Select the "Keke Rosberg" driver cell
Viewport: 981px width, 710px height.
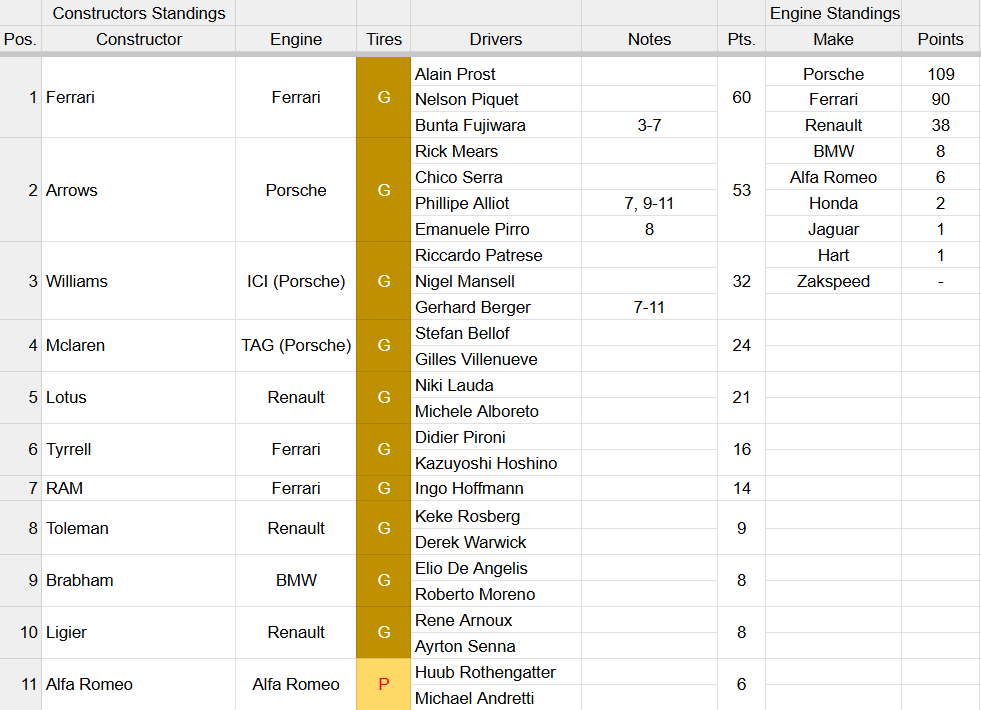pos(496,516)
